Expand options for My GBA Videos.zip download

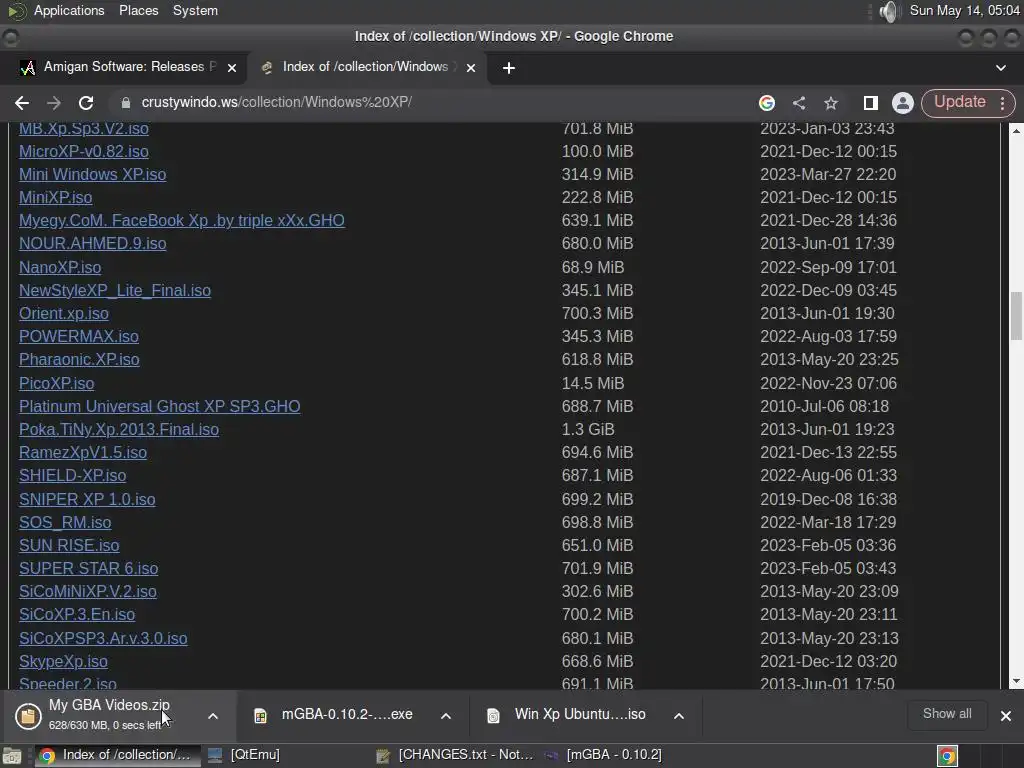[213, 716]
